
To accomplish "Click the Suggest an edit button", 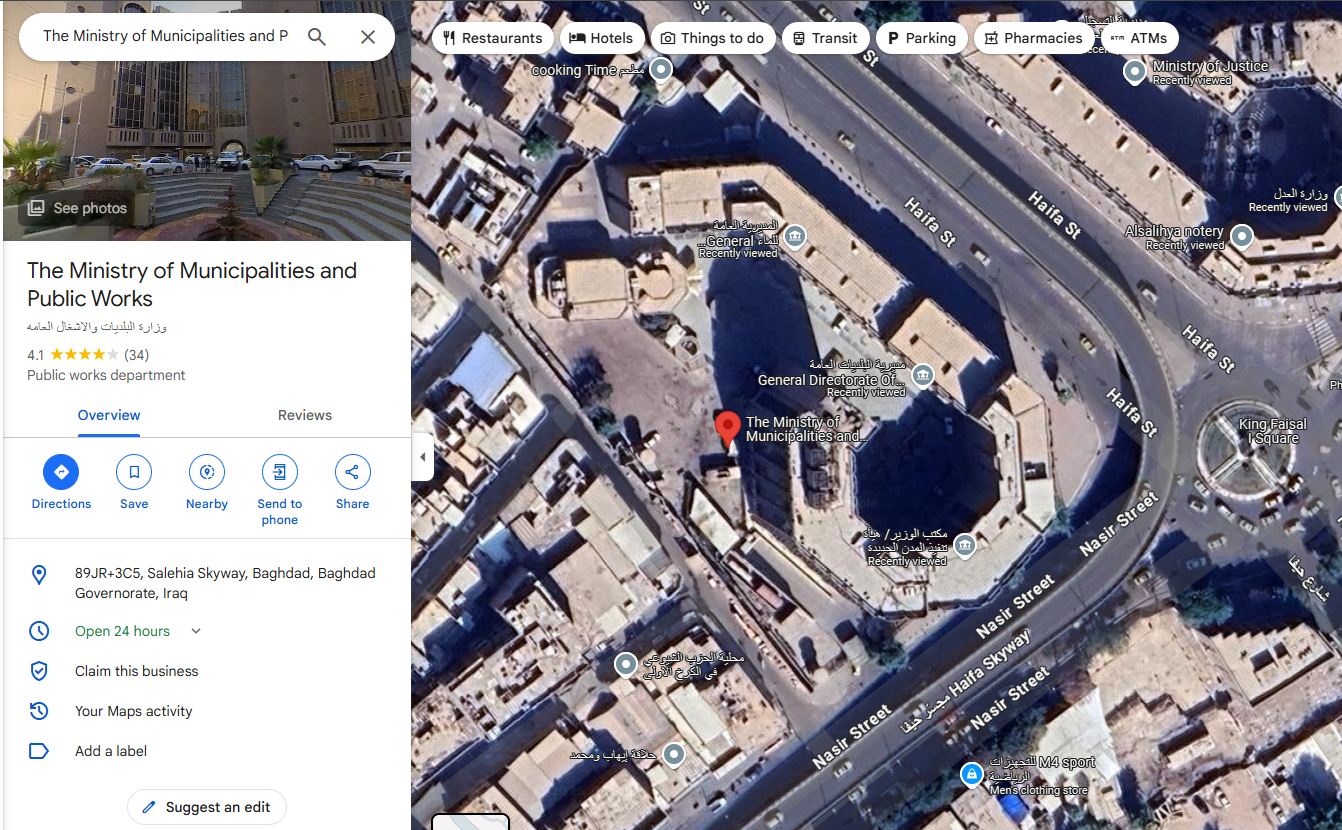I will (x=207, y=807).
